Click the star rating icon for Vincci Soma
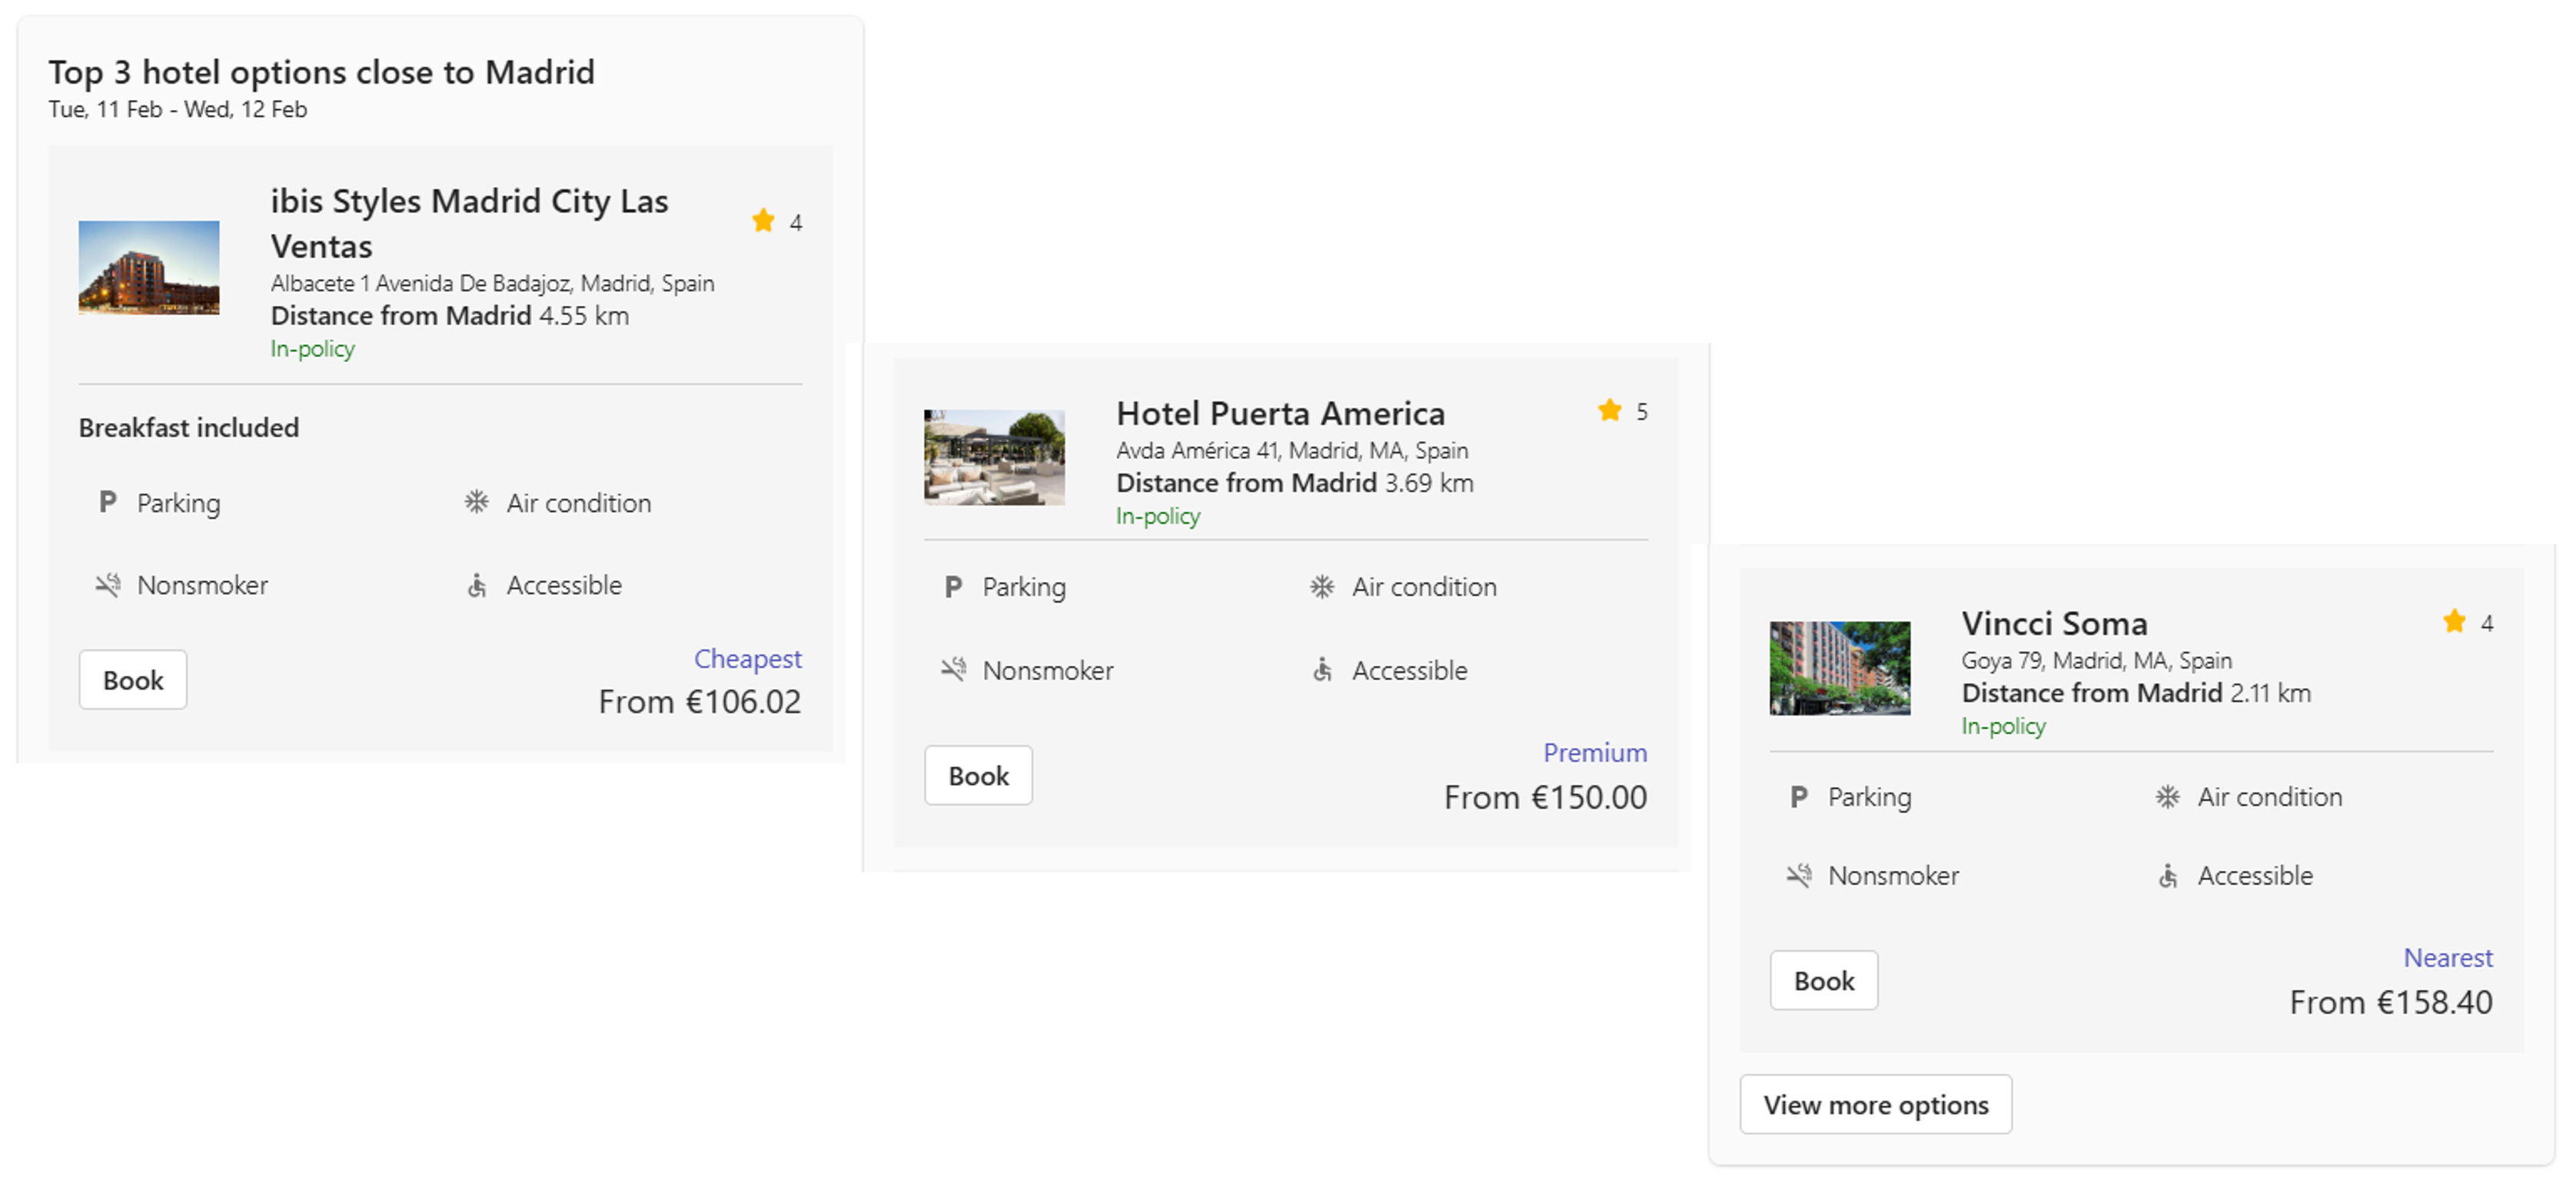 2454,622
